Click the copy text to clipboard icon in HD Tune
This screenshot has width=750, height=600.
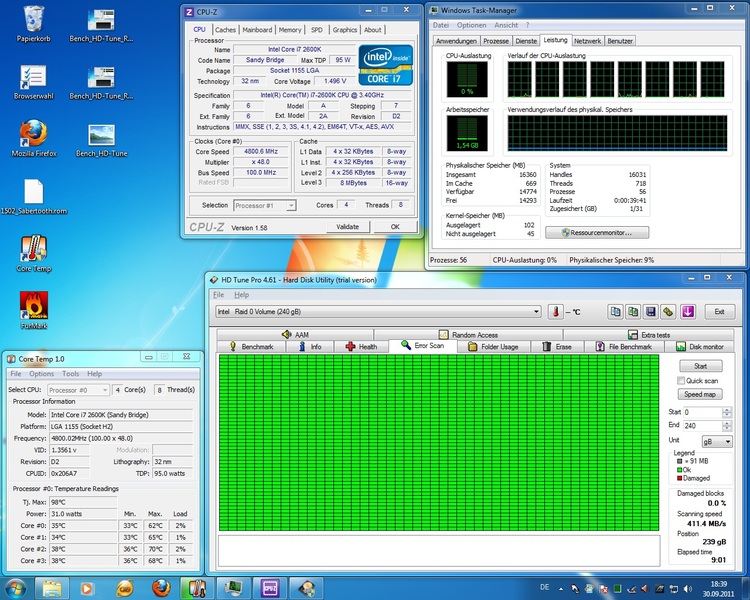click(616, 312)
